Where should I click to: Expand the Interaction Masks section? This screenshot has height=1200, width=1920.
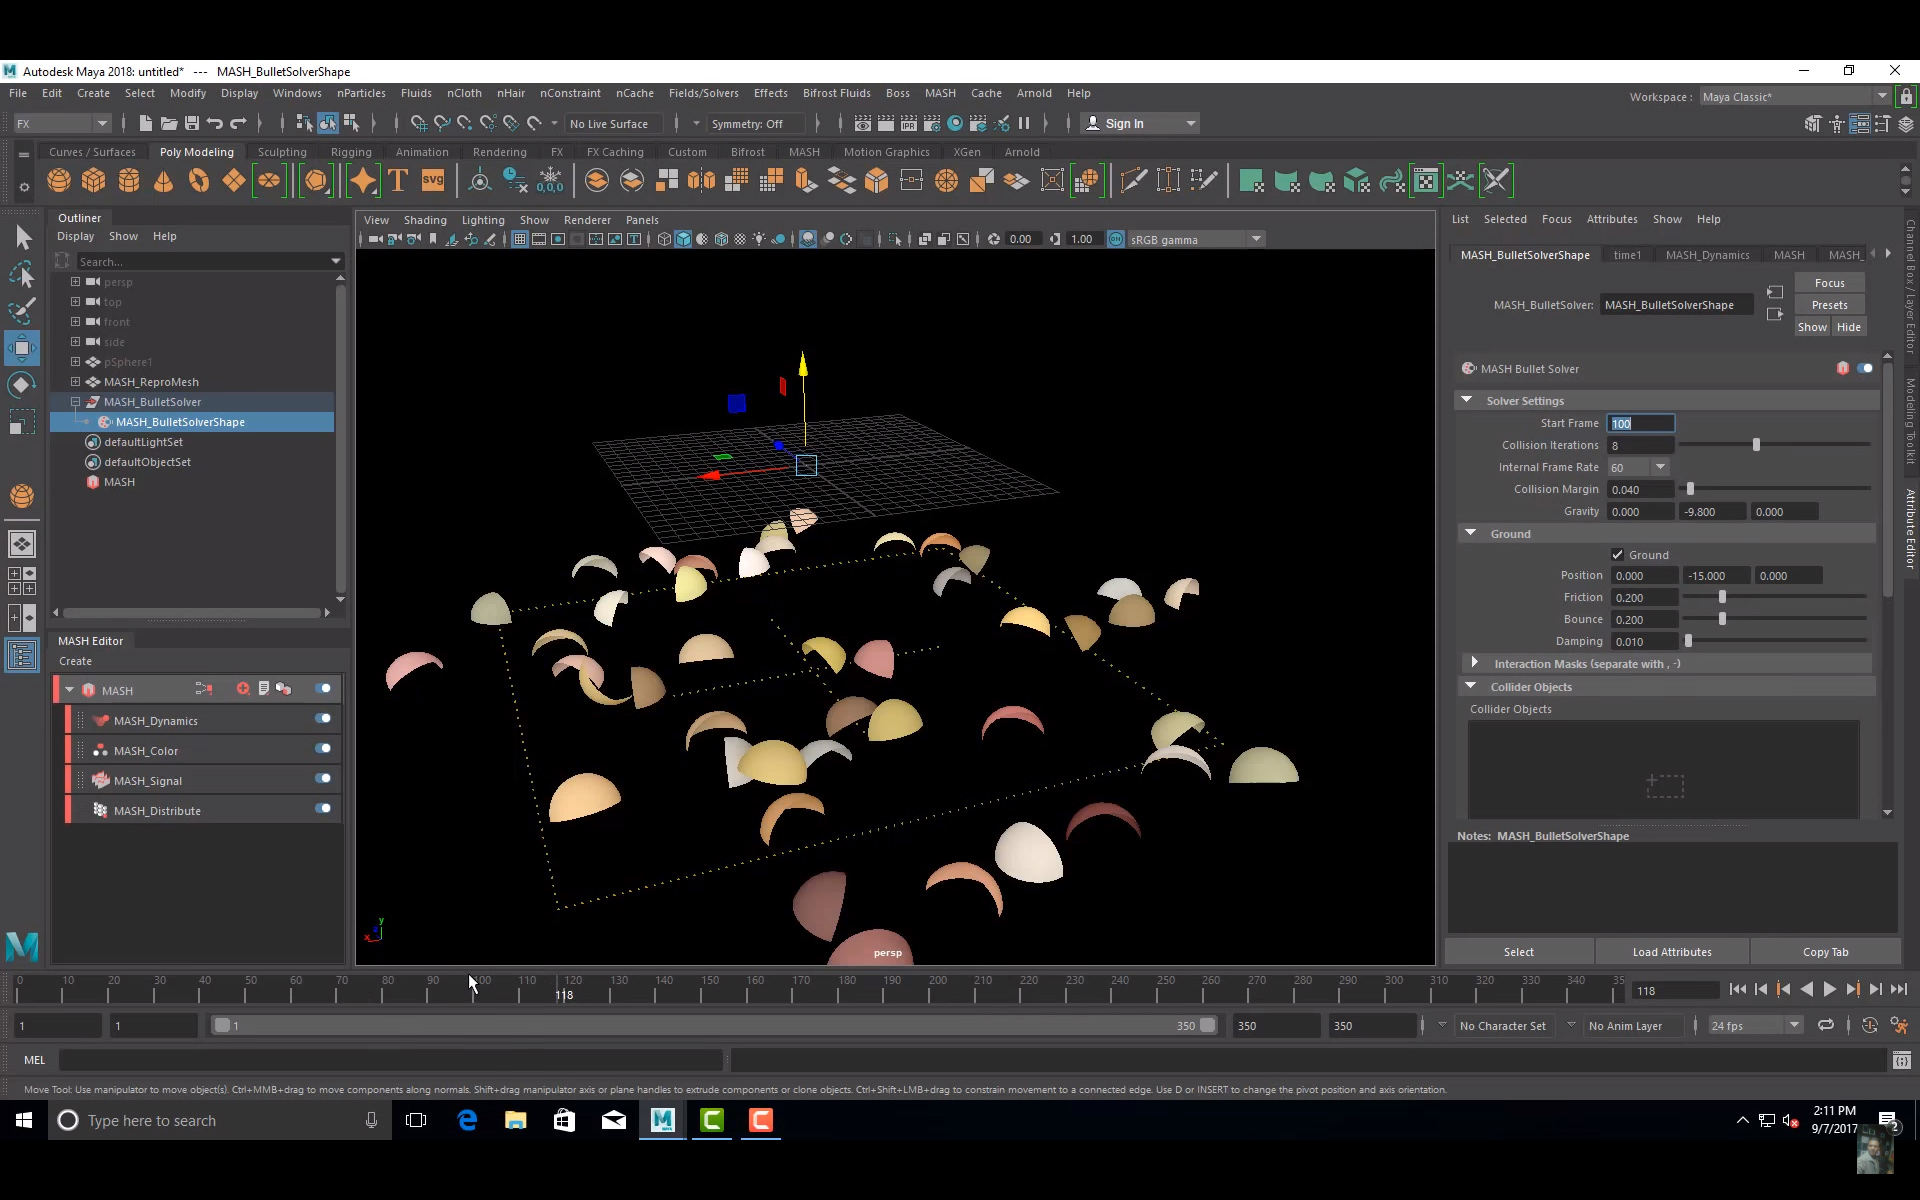tap(1476, 663)
